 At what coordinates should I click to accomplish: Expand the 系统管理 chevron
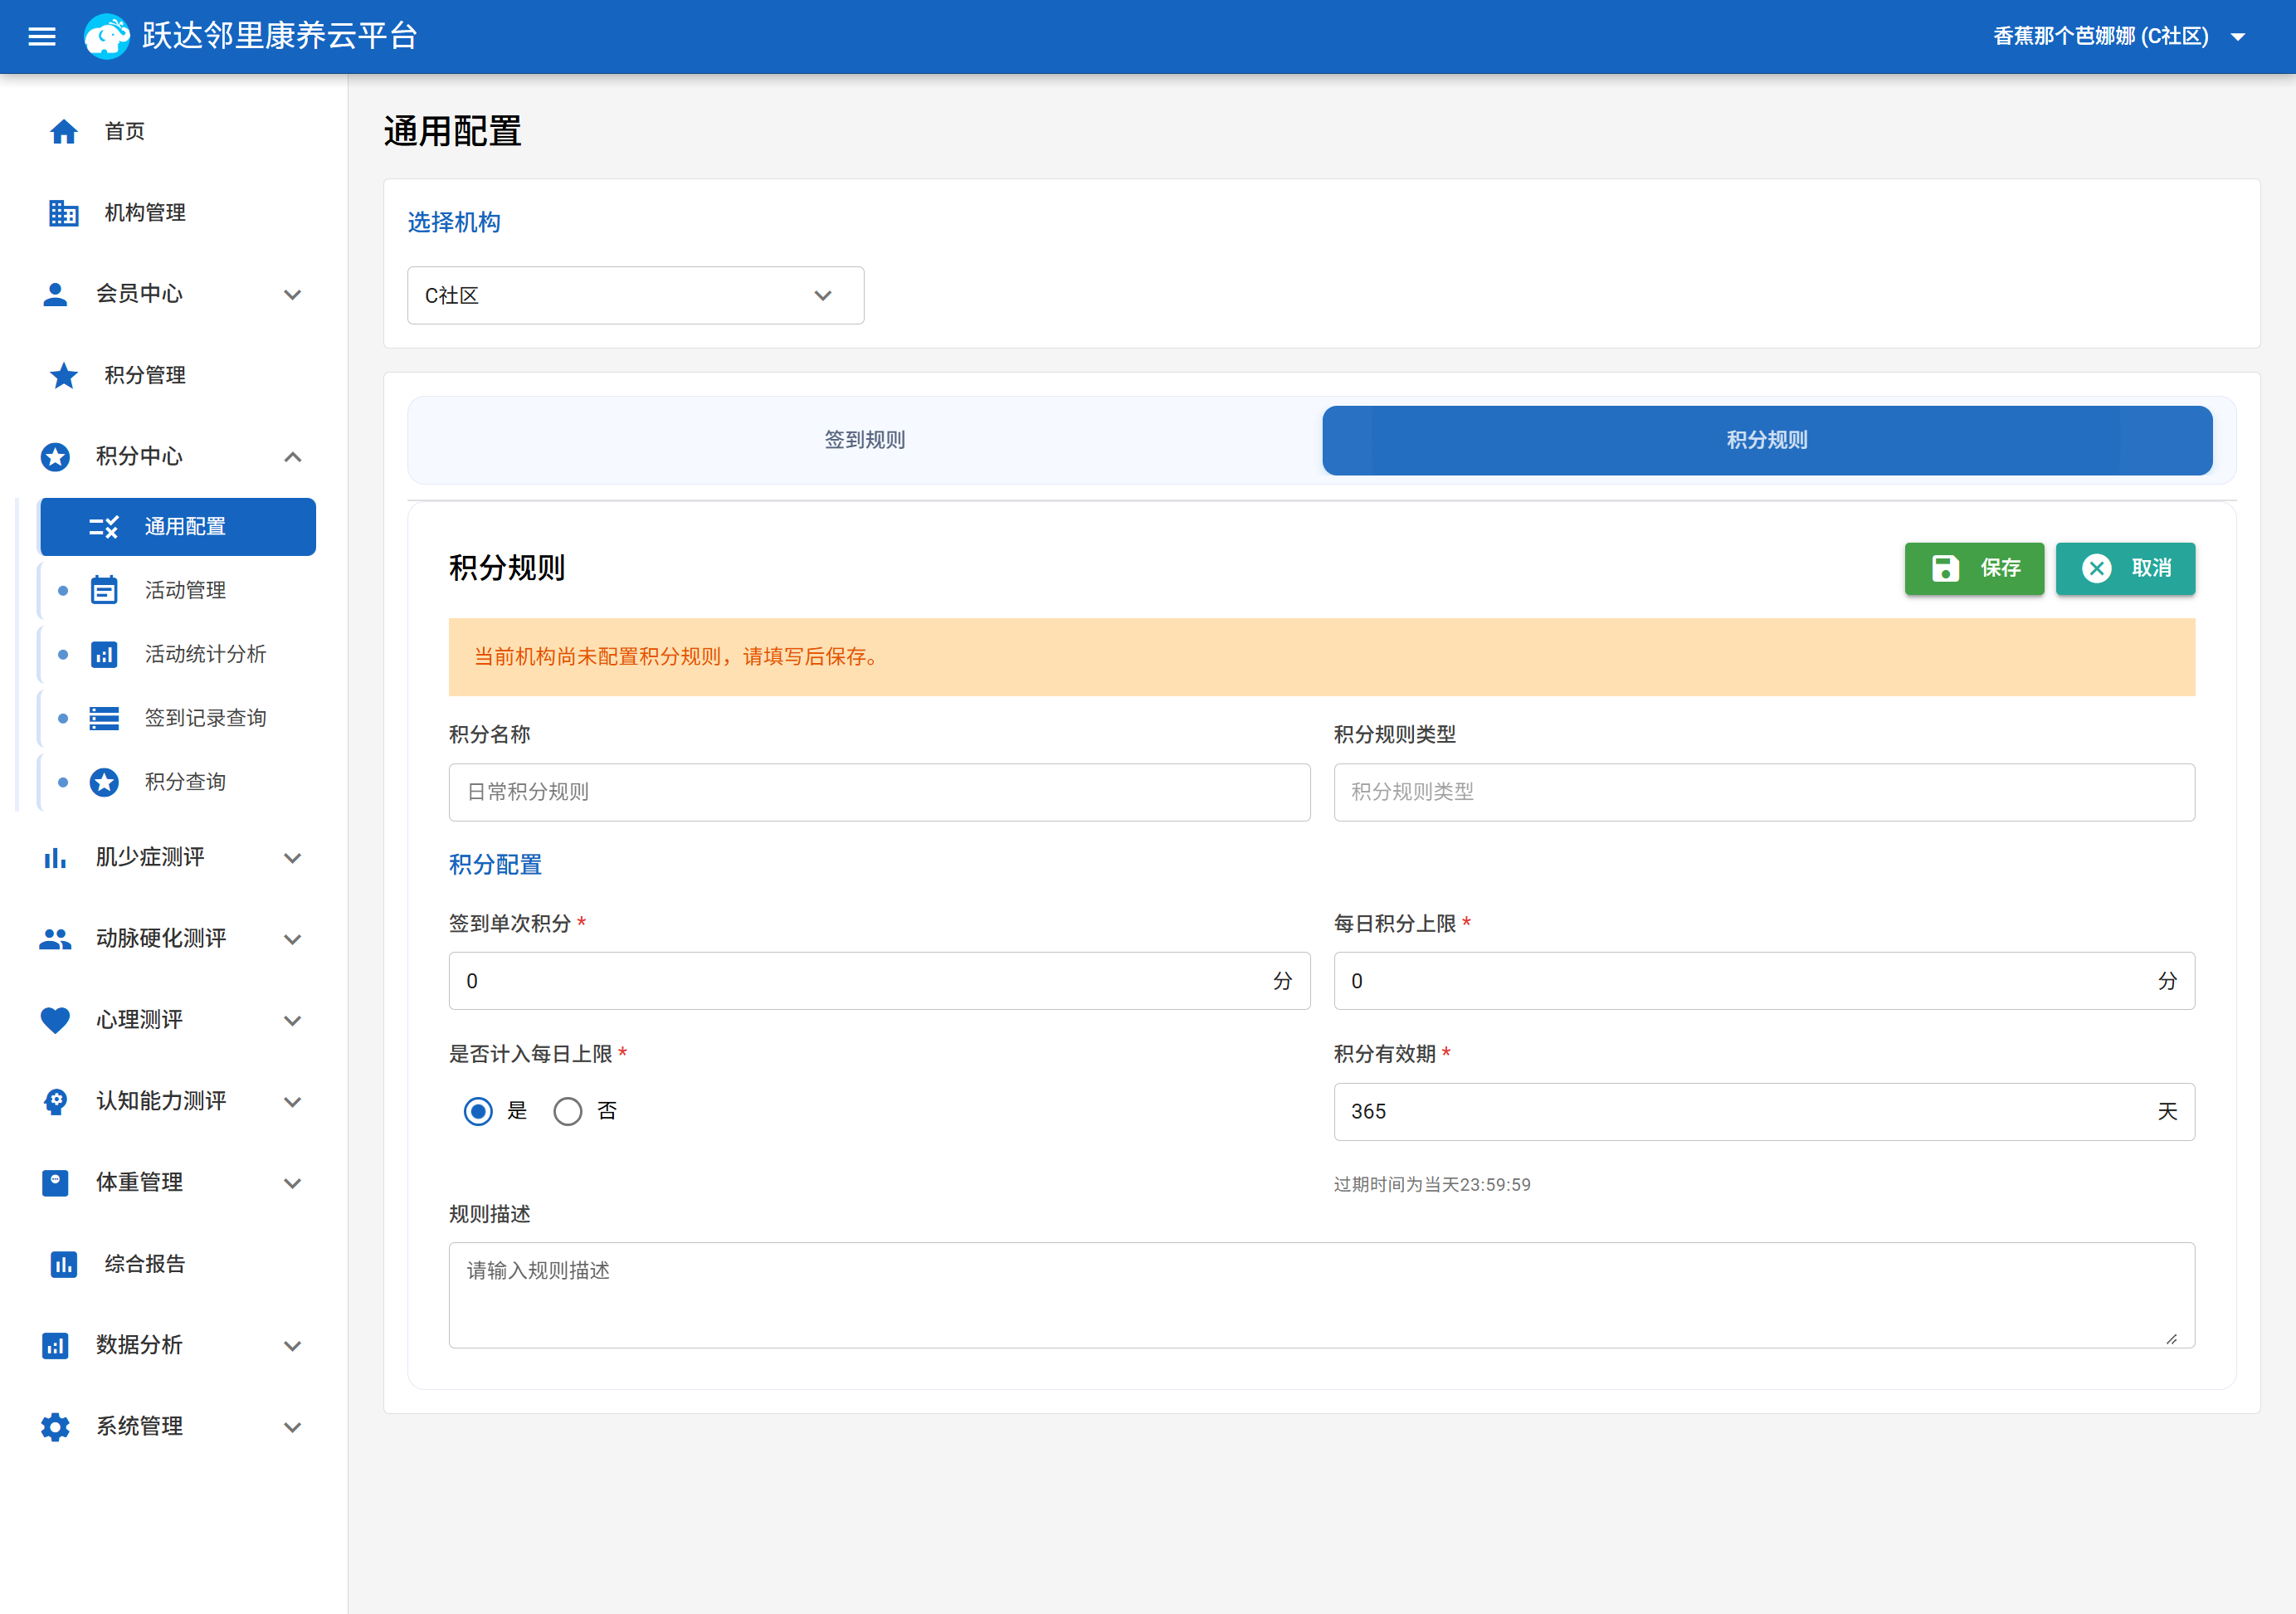tap(292, 1427)
